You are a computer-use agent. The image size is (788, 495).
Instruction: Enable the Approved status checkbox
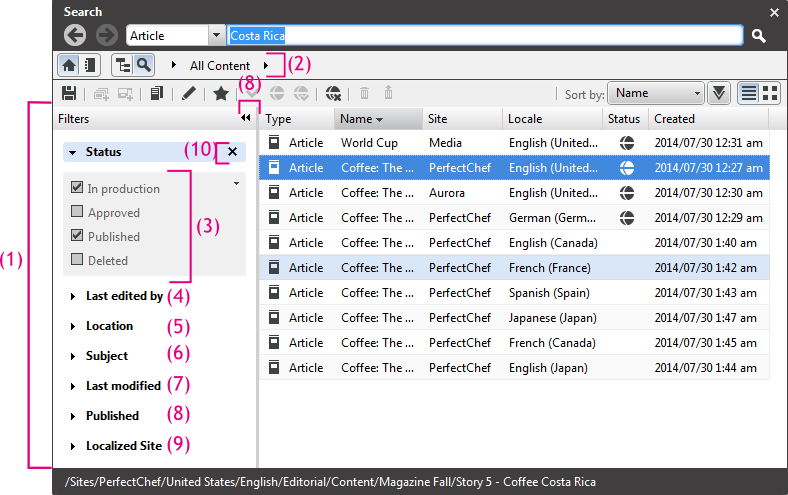(x=77, y=212)
